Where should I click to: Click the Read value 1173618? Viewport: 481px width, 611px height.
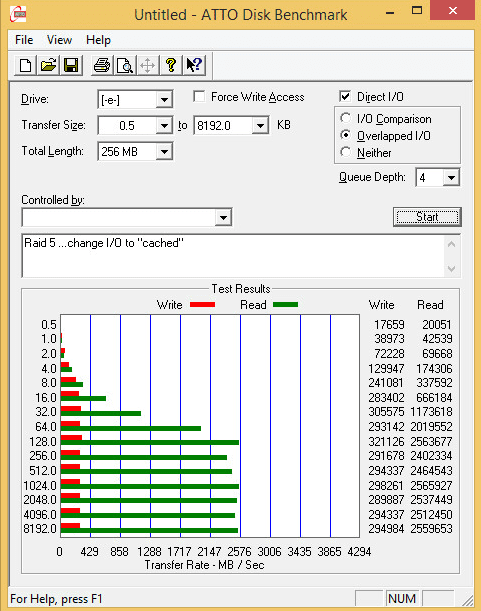coord(431,412)
